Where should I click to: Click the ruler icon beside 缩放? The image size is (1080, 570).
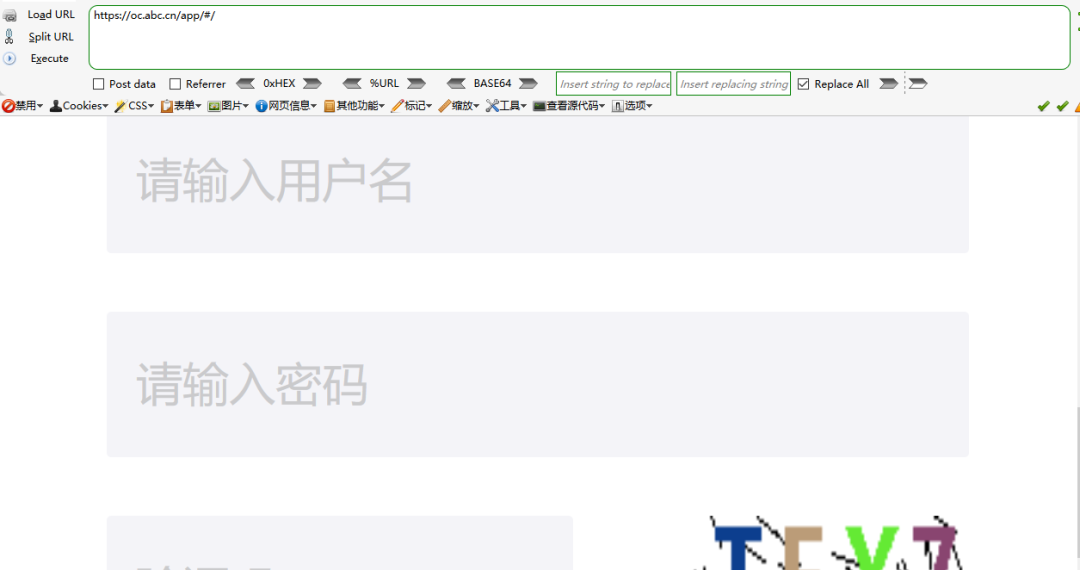[x=444, y=106]
